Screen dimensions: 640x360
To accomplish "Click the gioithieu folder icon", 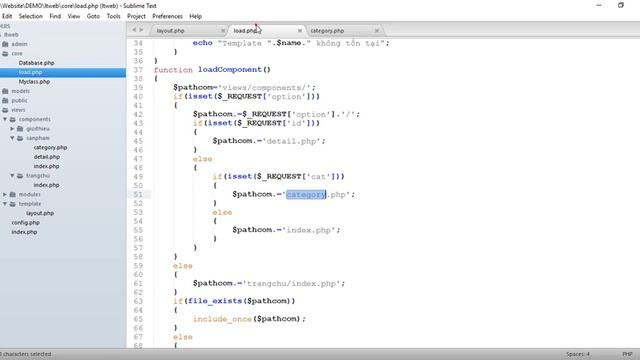I will coord(20,129).
